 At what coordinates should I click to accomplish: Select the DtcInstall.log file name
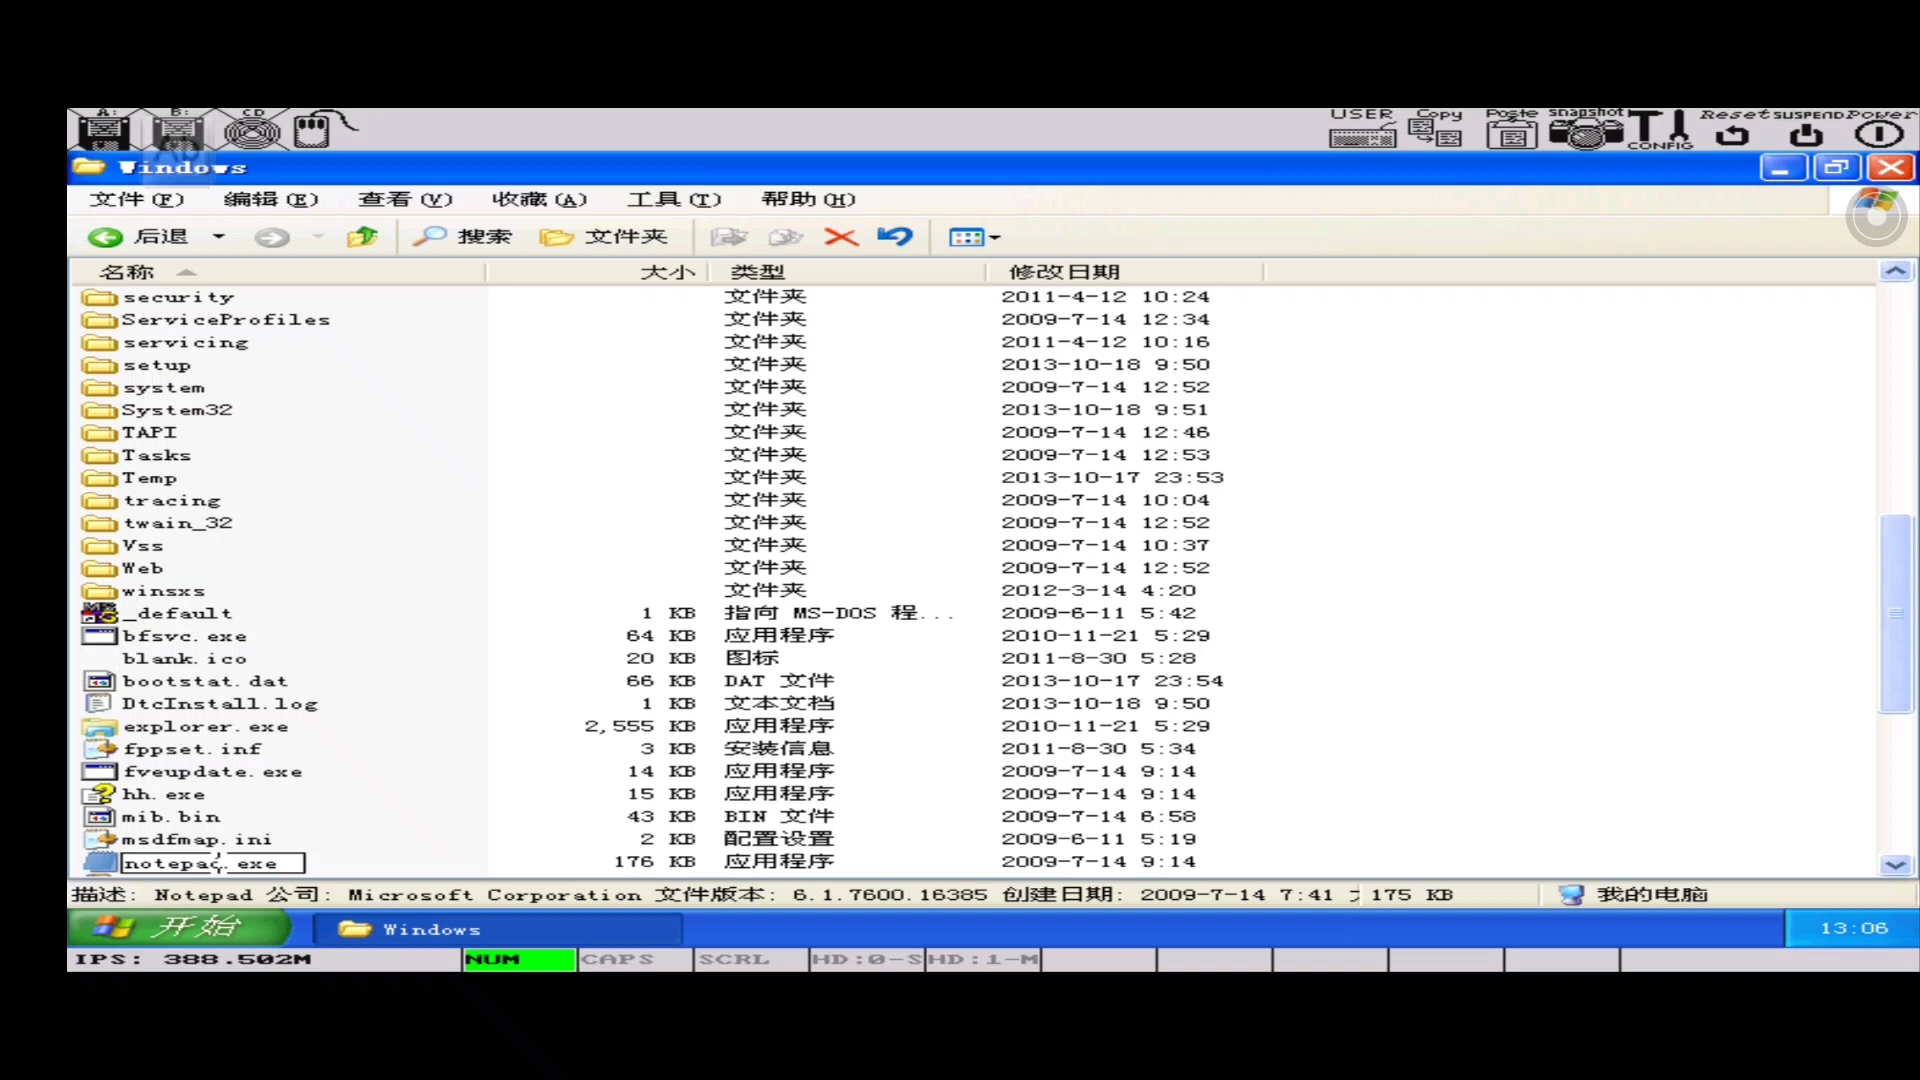(x=220, y=704)
